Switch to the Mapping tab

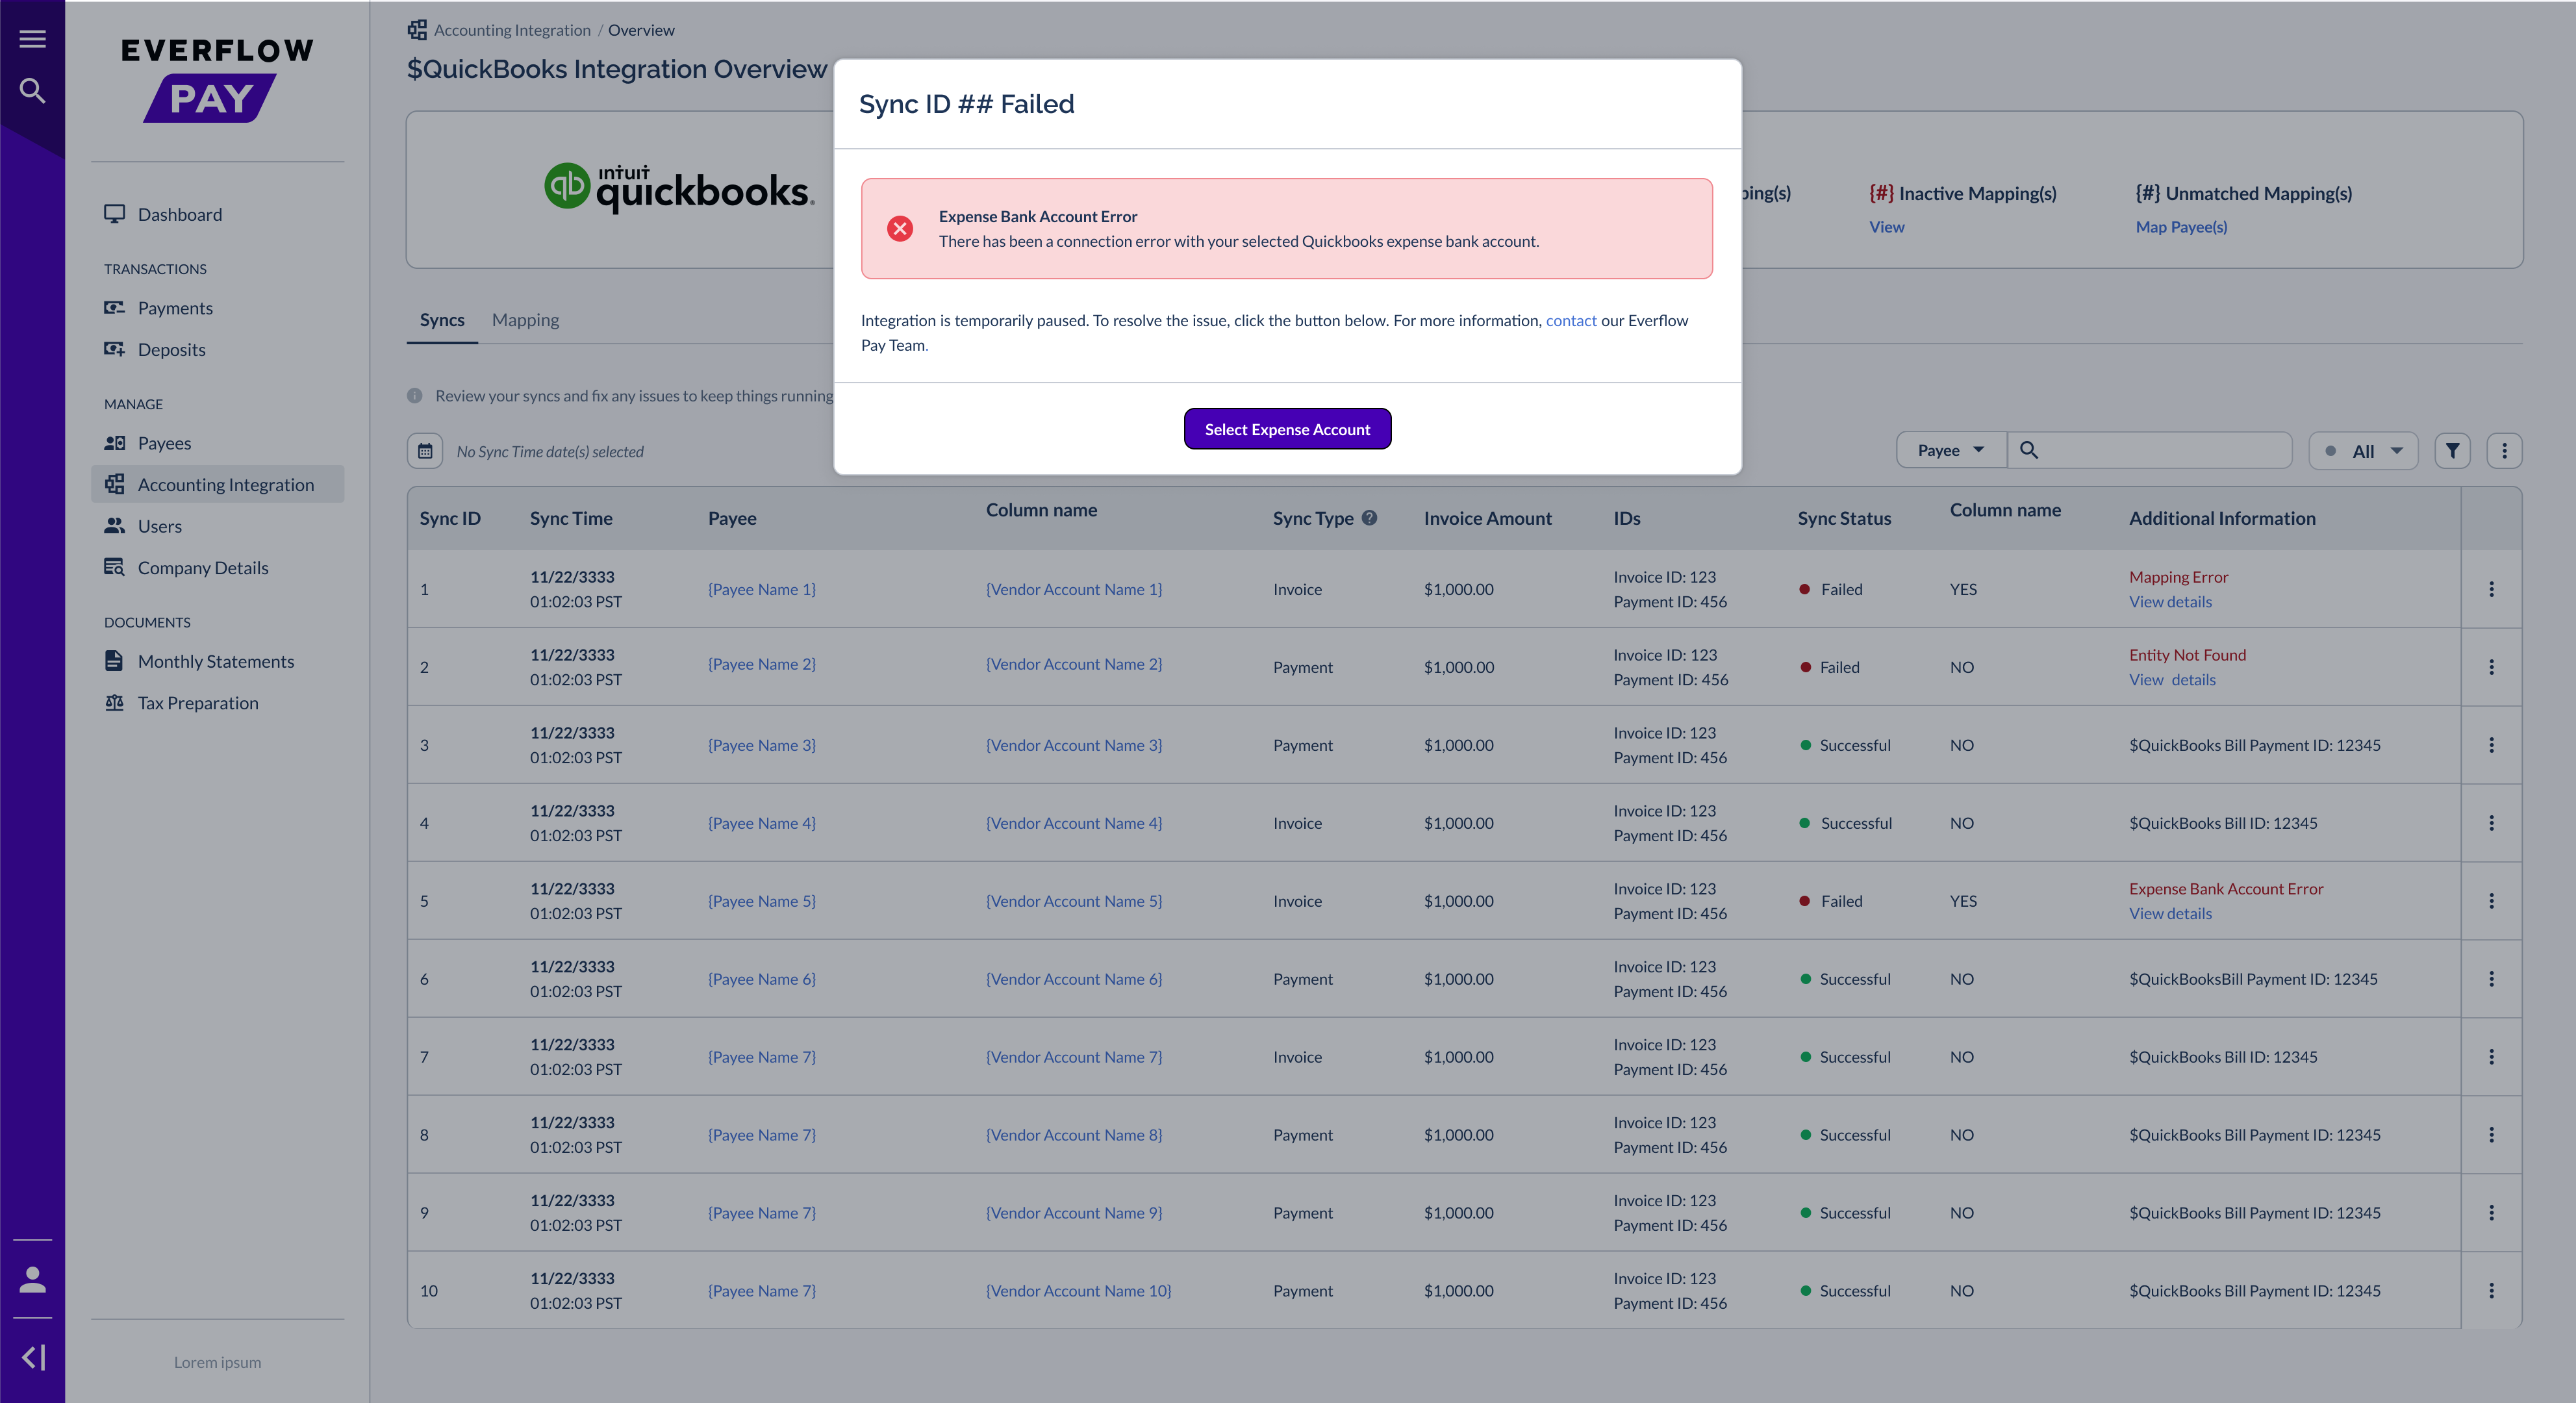click(525, 320)
